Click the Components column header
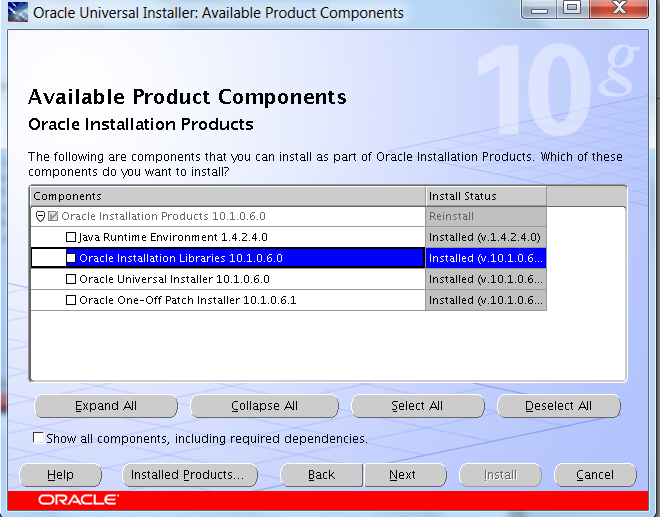The height and width of the screenshot is (517, 660). coord(228,196)
